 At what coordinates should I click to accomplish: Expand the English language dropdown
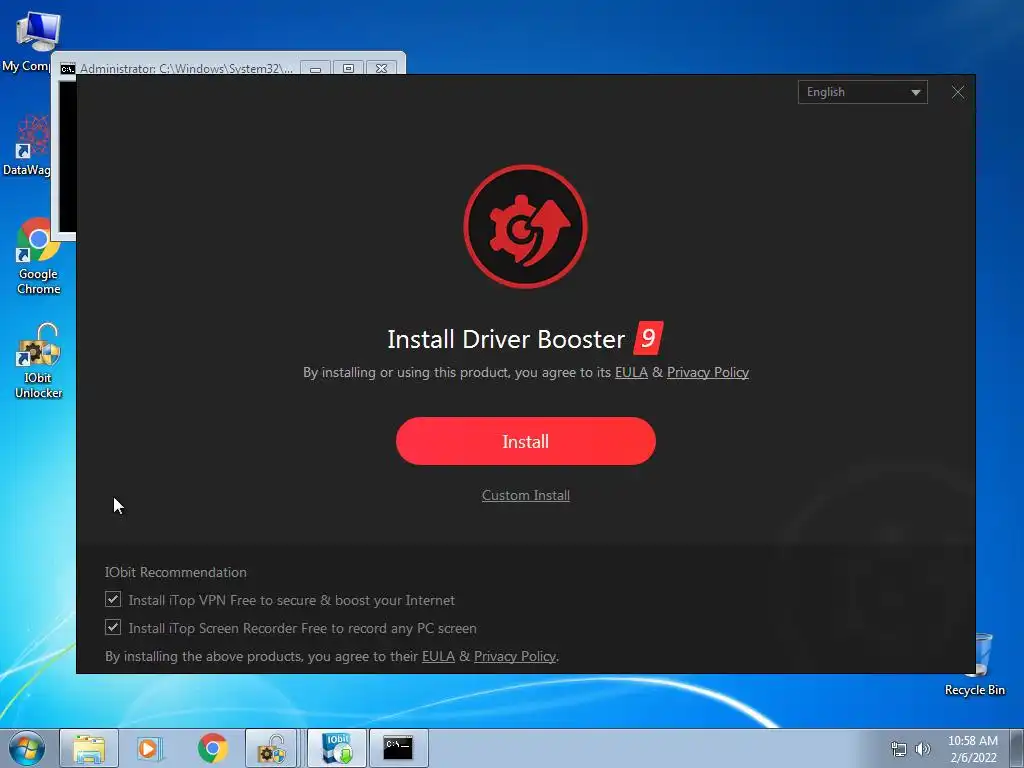[x=862, y=92]
